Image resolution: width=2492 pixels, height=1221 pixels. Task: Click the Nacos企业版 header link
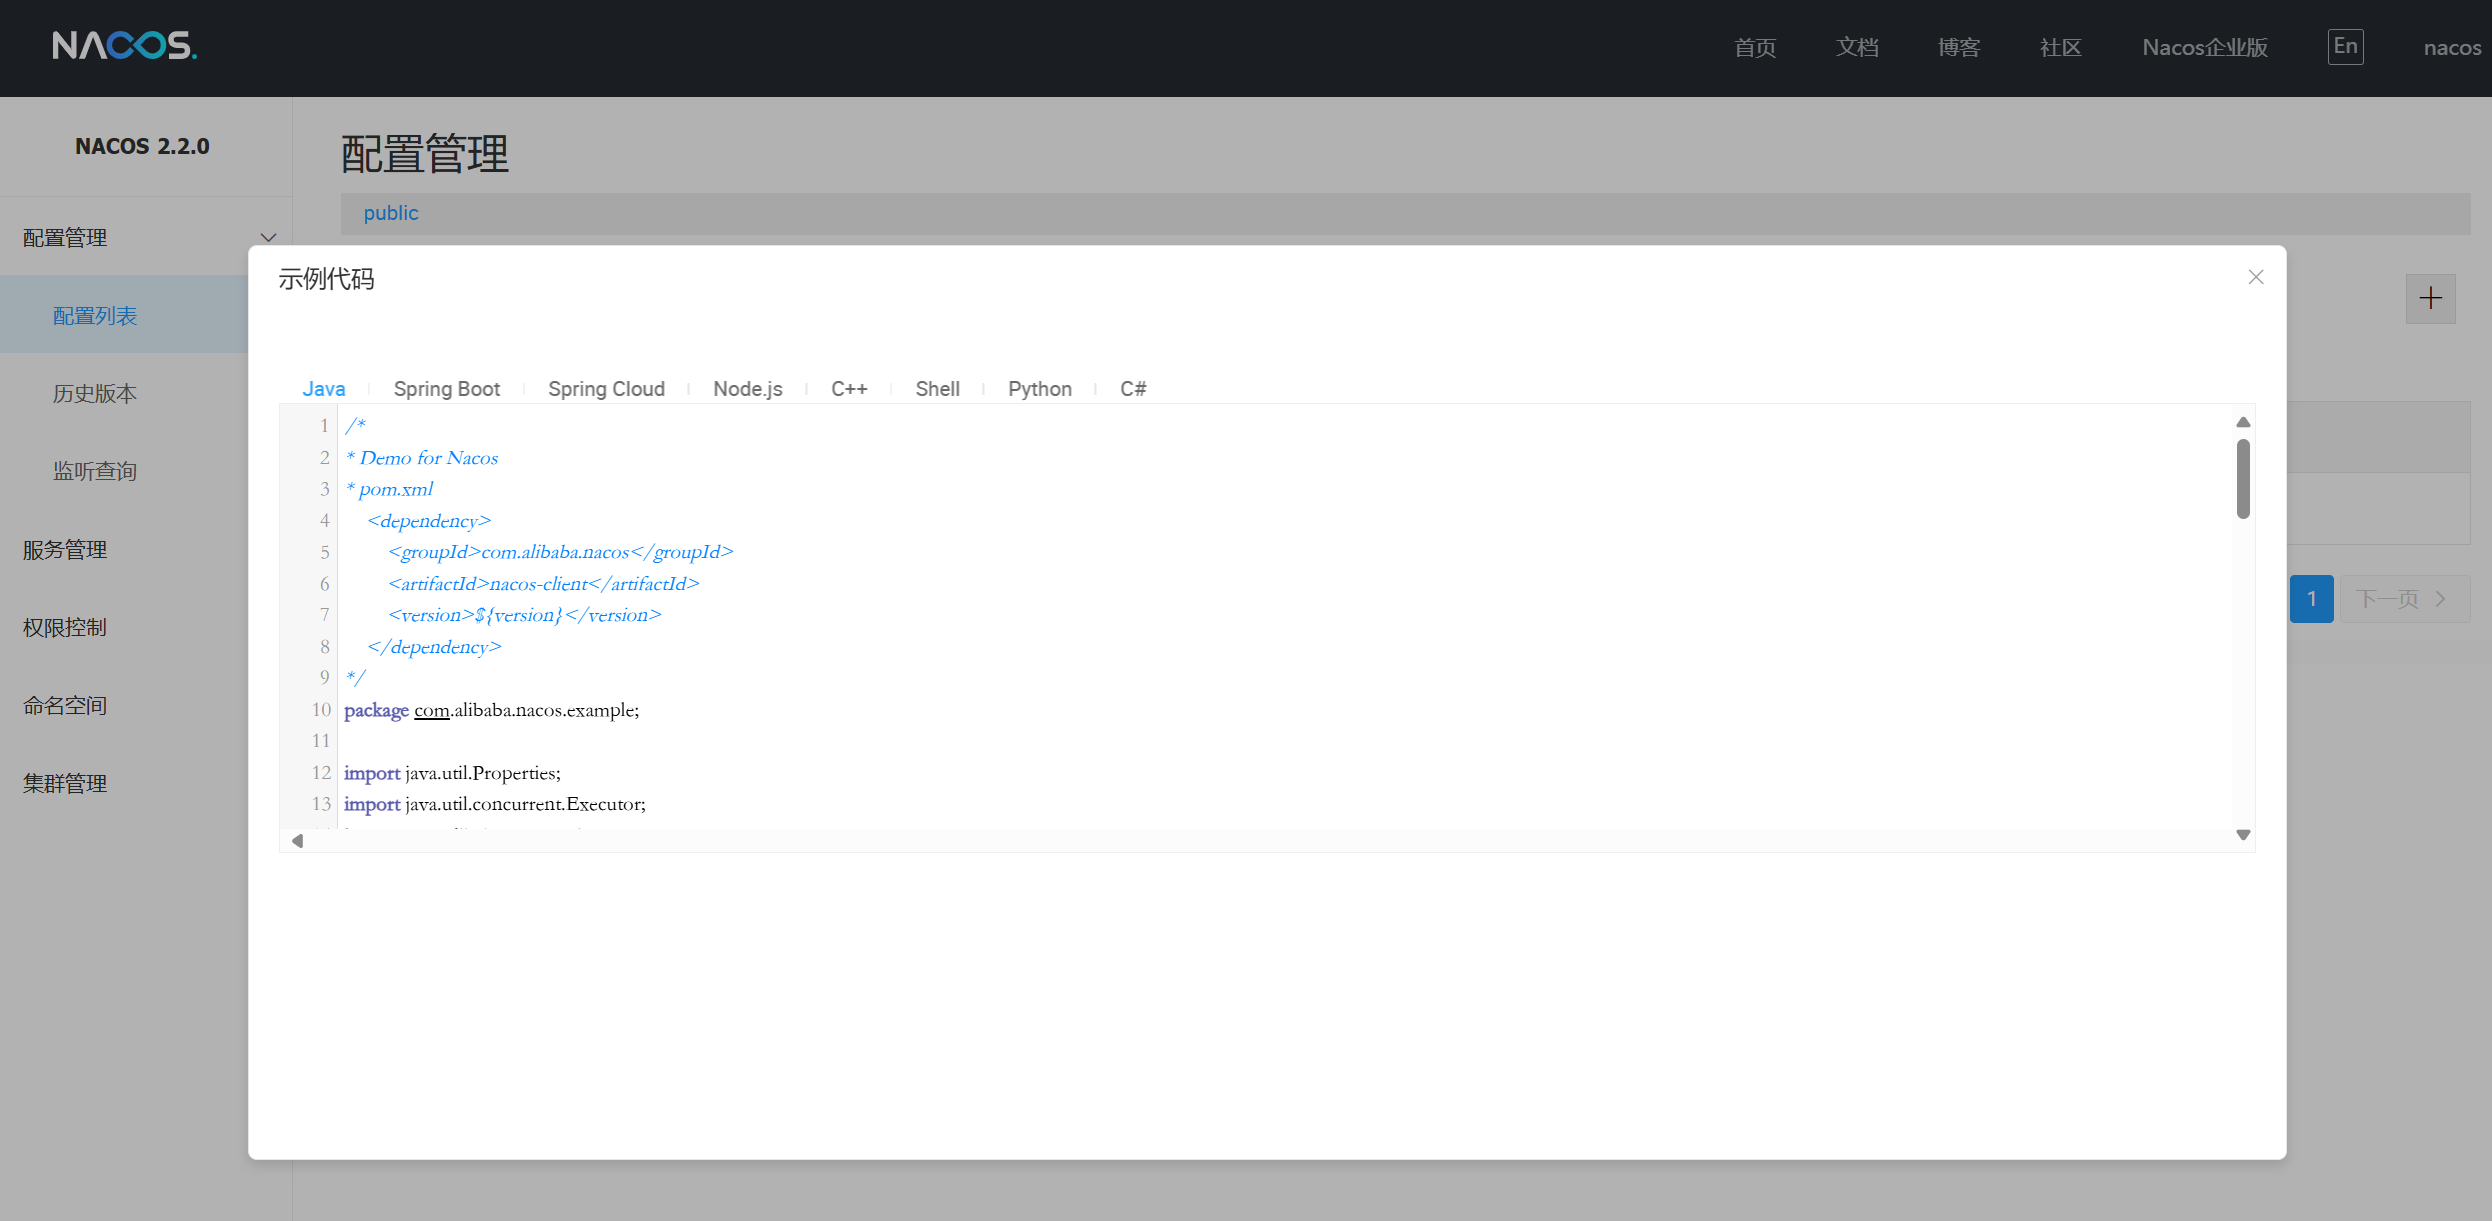[x=2204, y=48]
